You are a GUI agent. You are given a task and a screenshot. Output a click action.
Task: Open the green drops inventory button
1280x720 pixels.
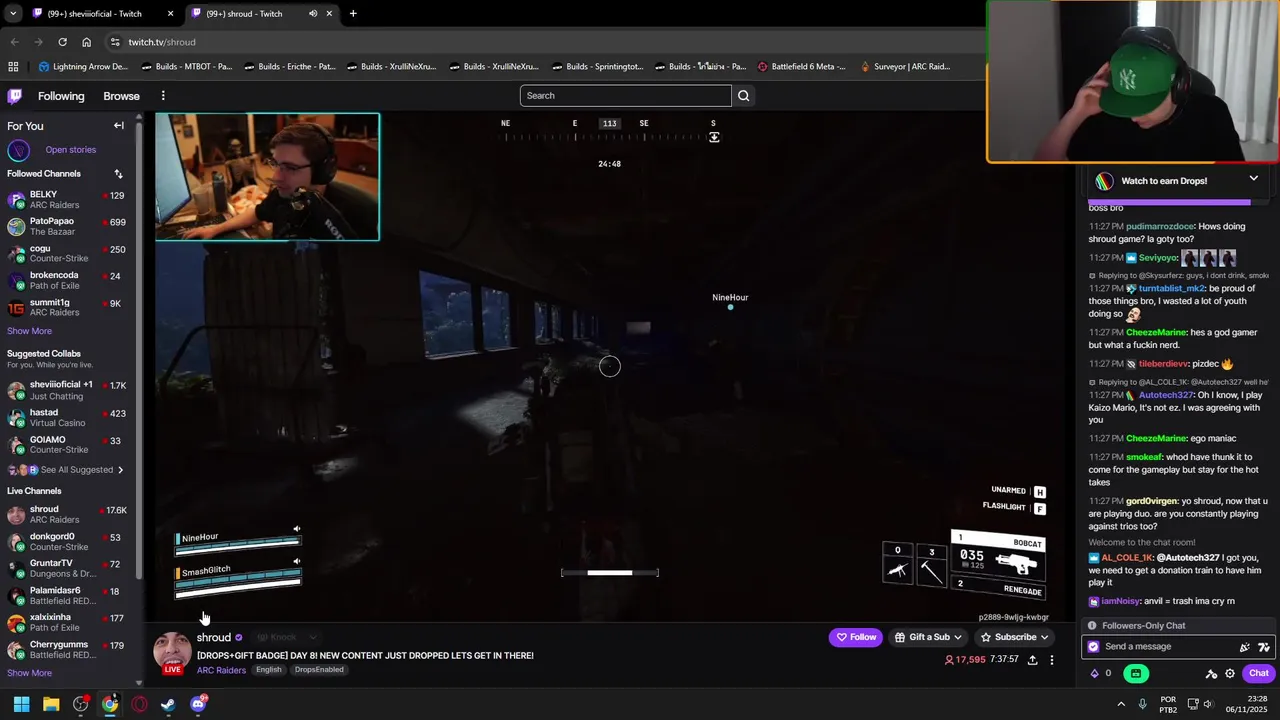coord(1136,673)
